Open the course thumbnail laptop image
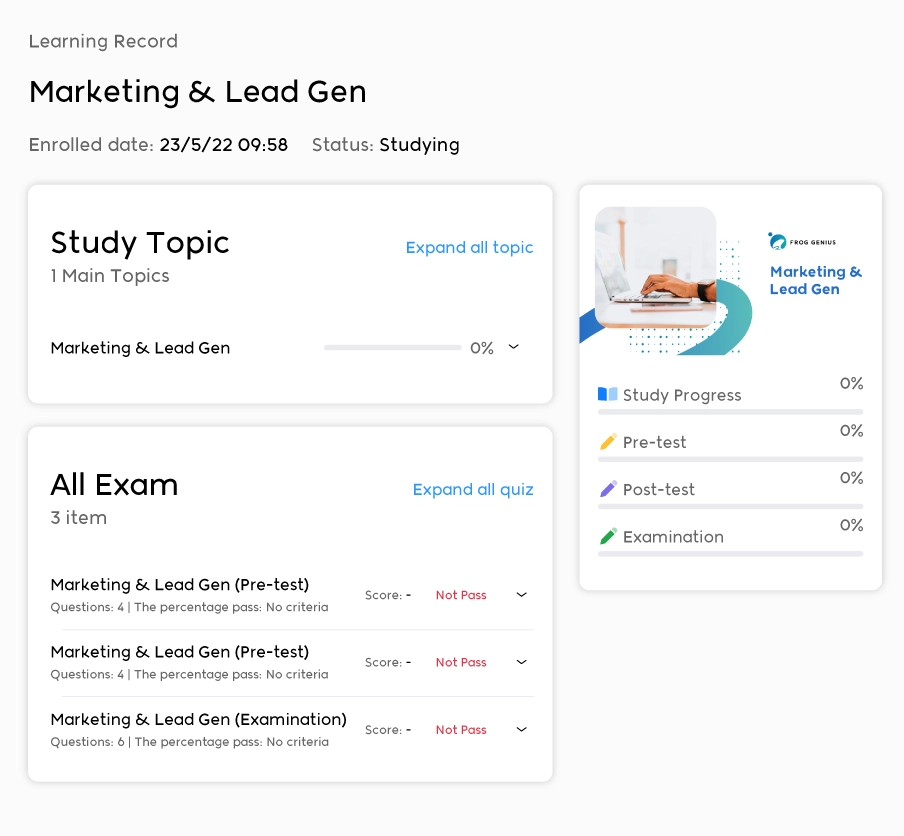 pyautogui.click(x=656, y=268)
